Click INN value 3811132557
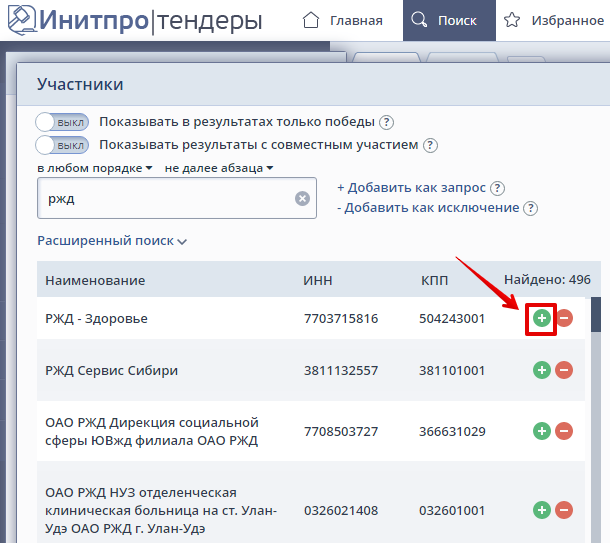 coord(341,370)
